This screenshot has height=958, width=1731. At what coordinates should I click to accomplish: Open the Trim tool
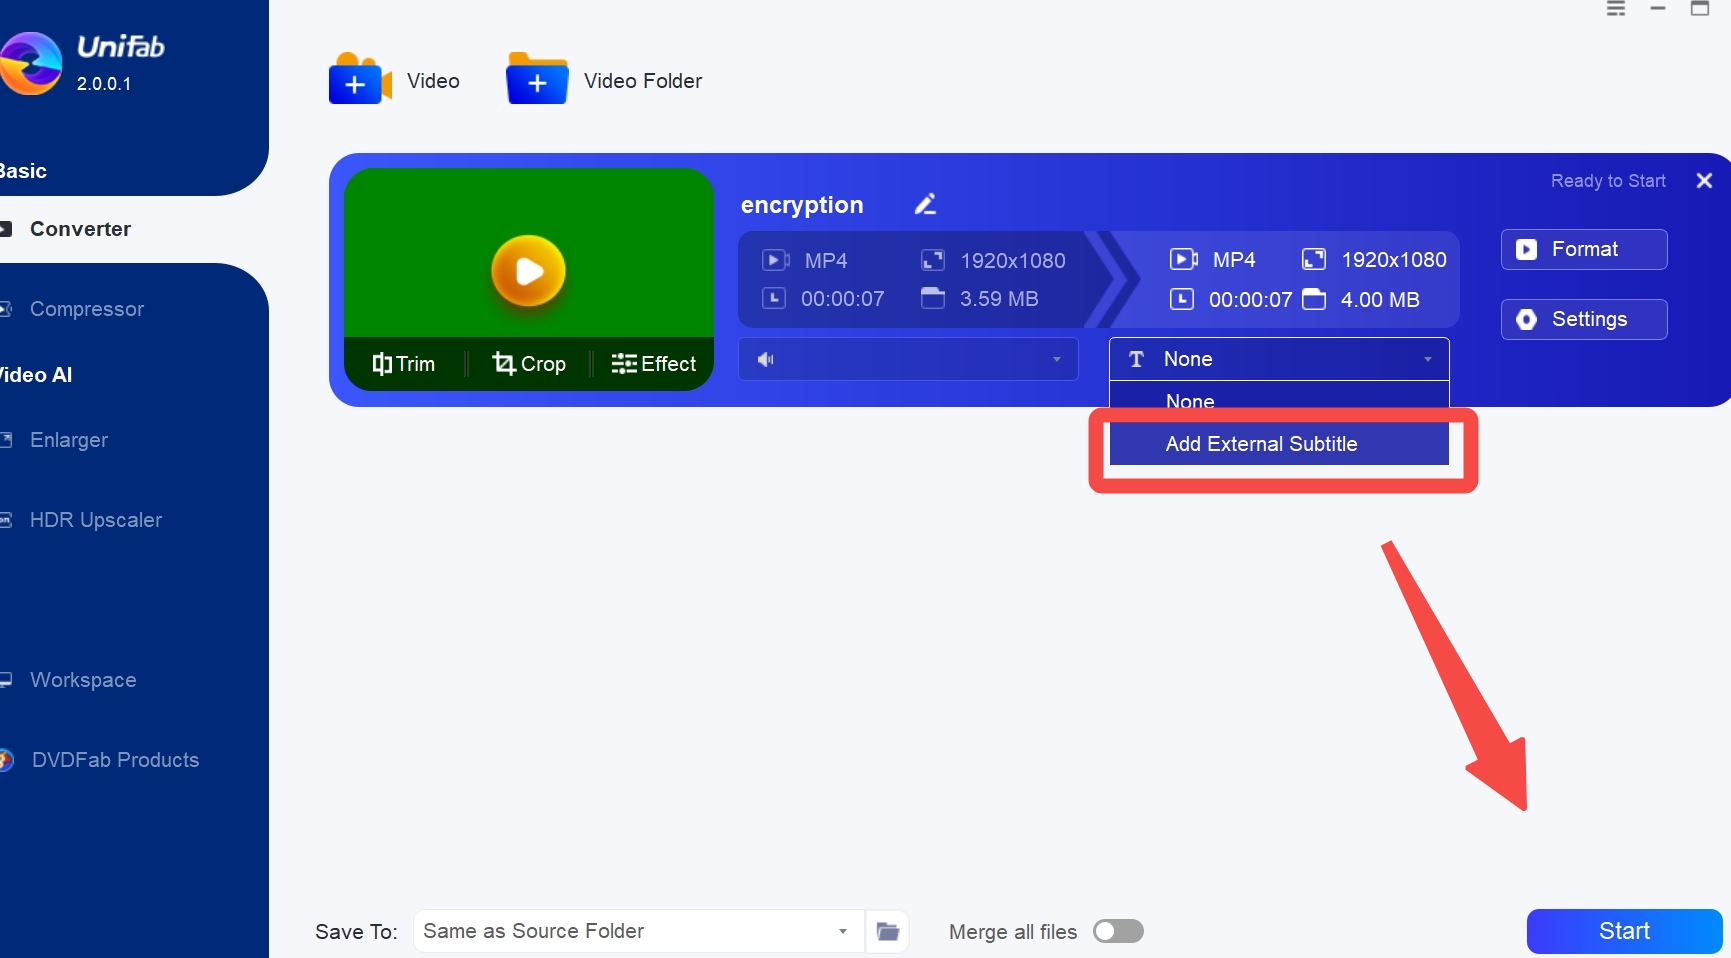(x=404, y=364)
